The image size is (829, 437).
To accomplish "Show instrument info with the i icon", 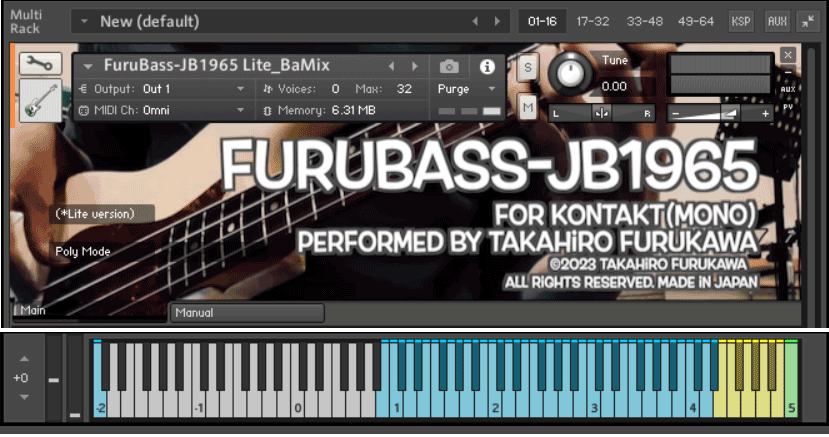I will point(487,67).
